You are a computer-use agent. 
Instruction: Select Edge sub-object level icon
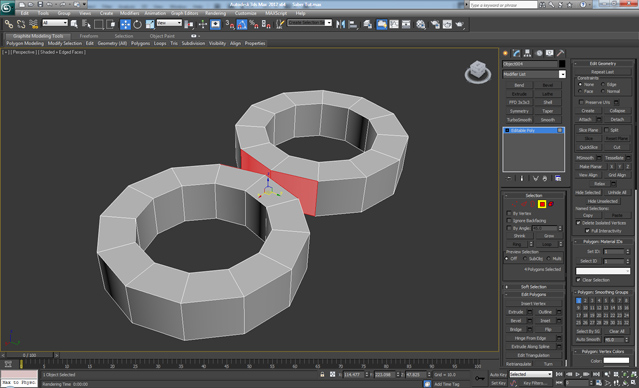point(524,204)
